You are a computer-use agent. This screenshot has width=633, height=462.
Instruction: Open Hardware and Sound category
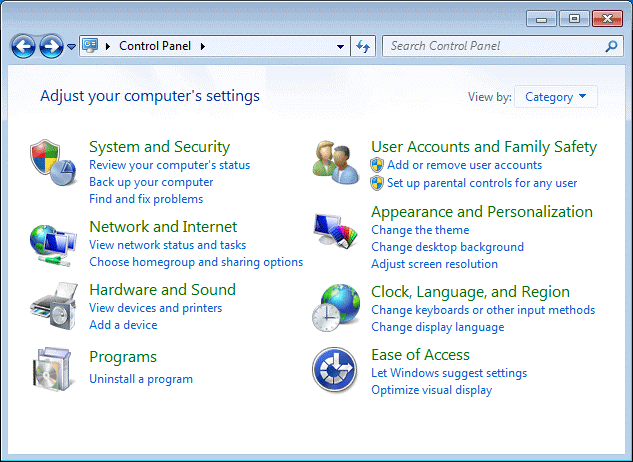coord(162,290)
